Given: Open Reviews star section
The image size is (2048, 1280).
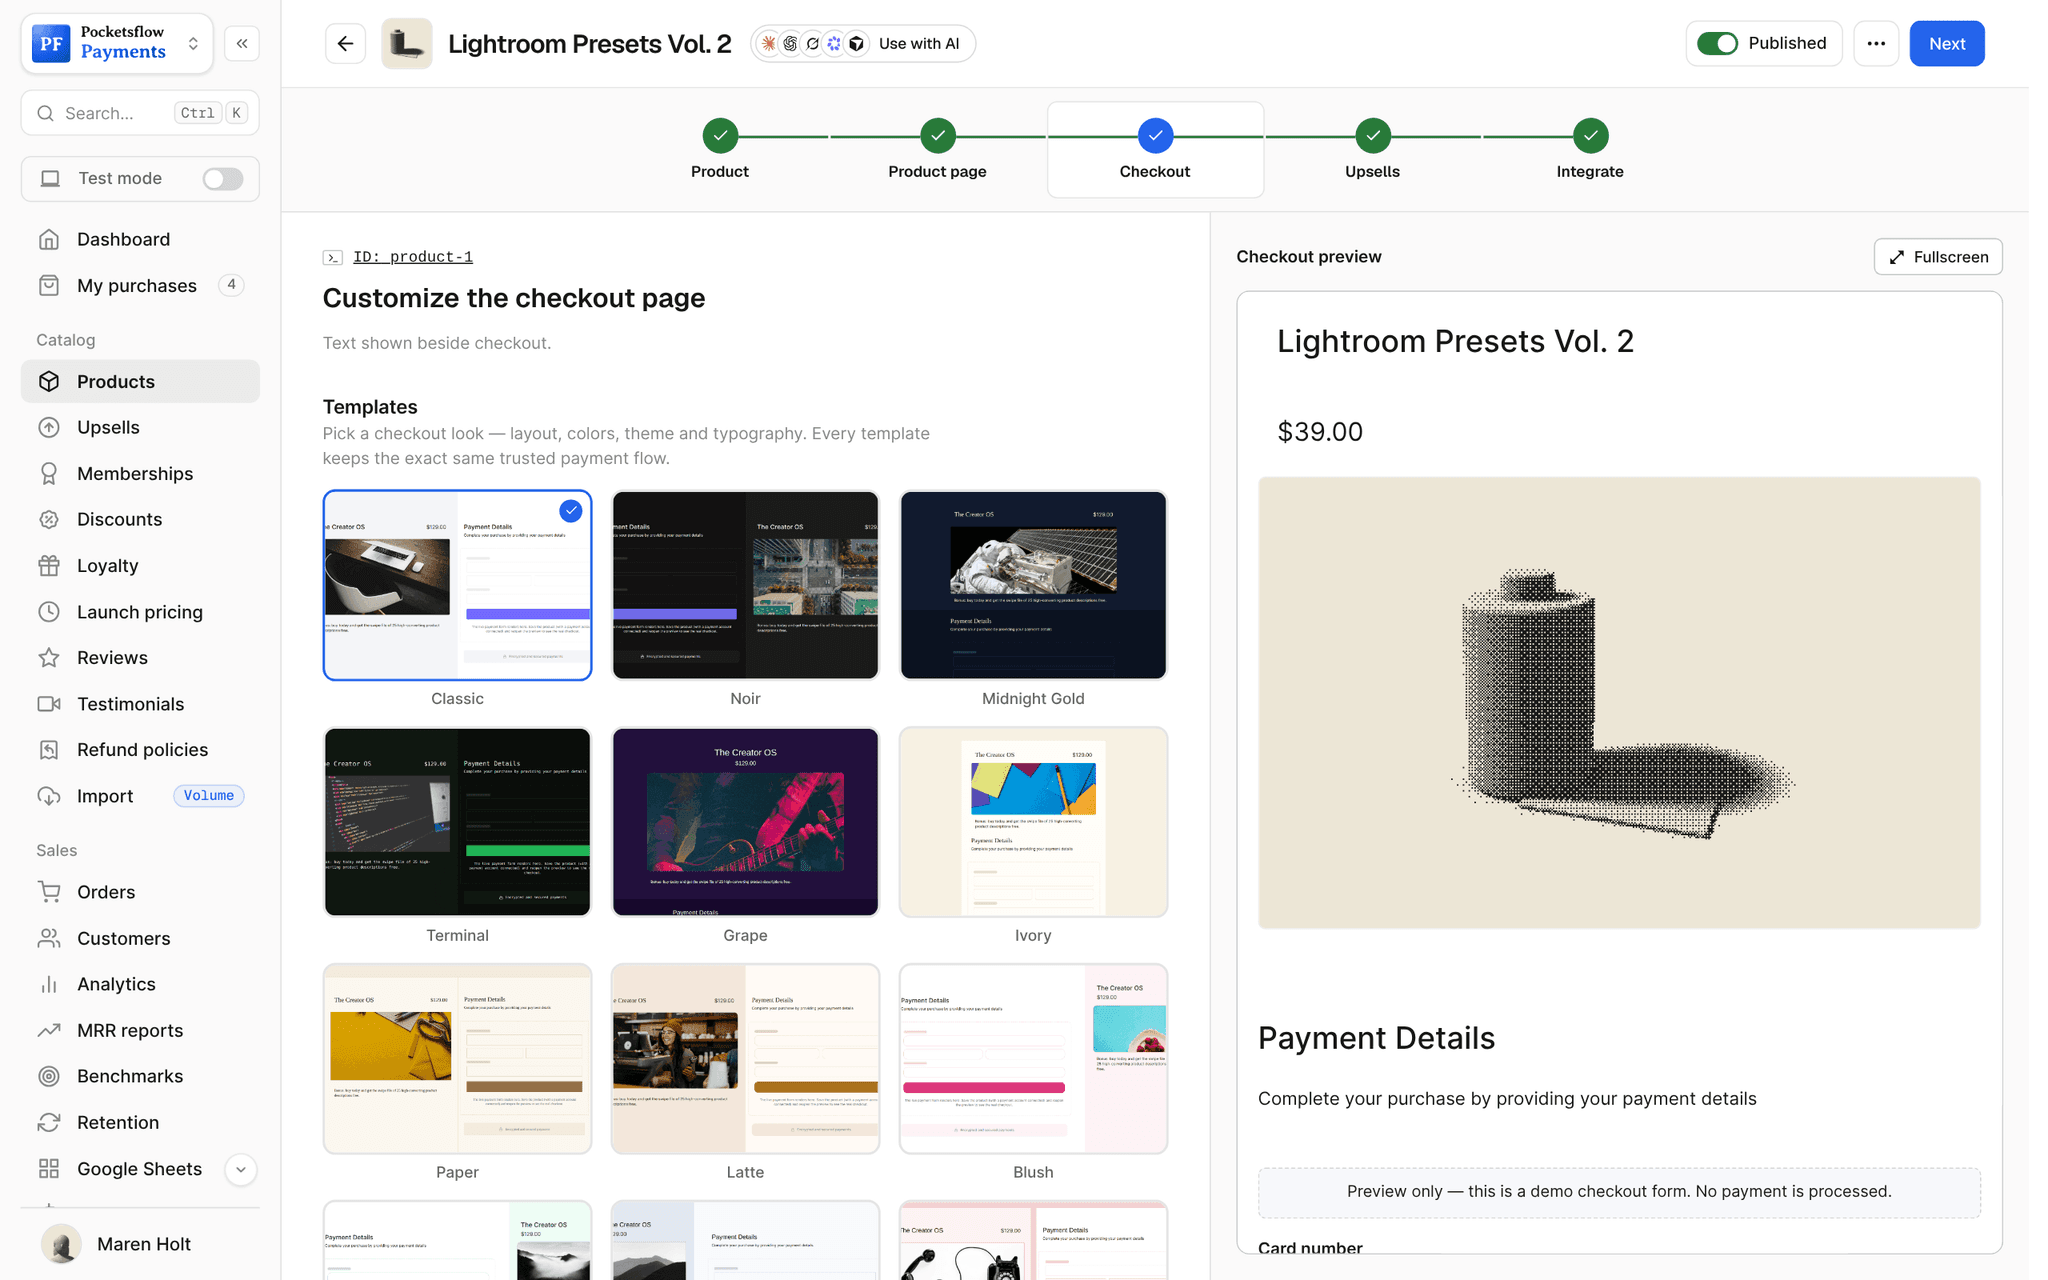Looking at the screenshot, I should coord(140,658).
